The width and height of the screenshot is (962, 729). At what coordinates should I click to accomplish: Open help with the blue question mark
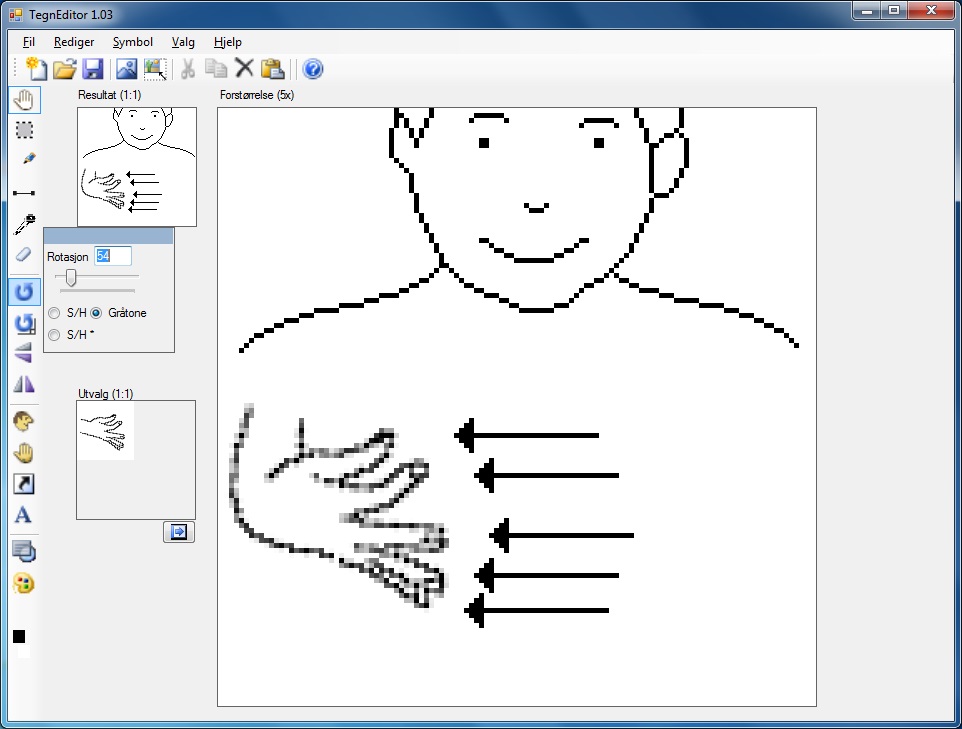[x=313, y=69]
